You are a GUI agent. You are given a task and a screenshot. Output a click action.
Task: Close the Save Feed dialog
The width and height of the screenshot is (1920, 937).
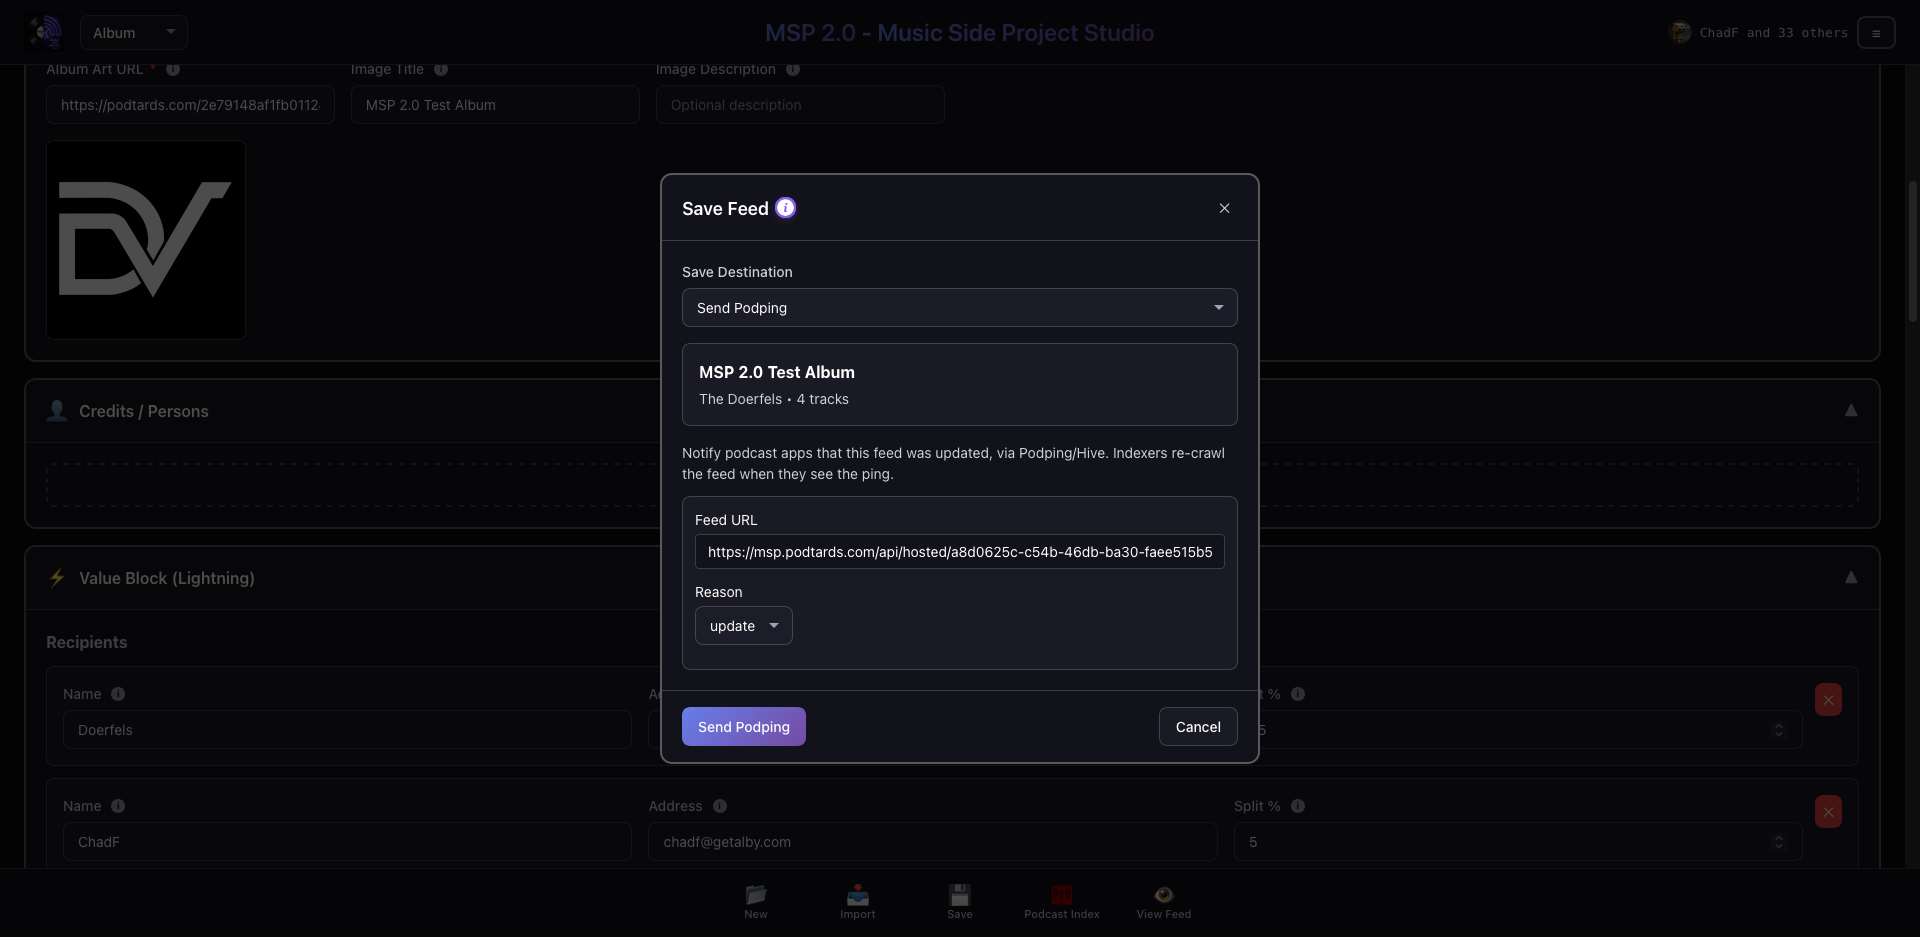click(1224, 208)
